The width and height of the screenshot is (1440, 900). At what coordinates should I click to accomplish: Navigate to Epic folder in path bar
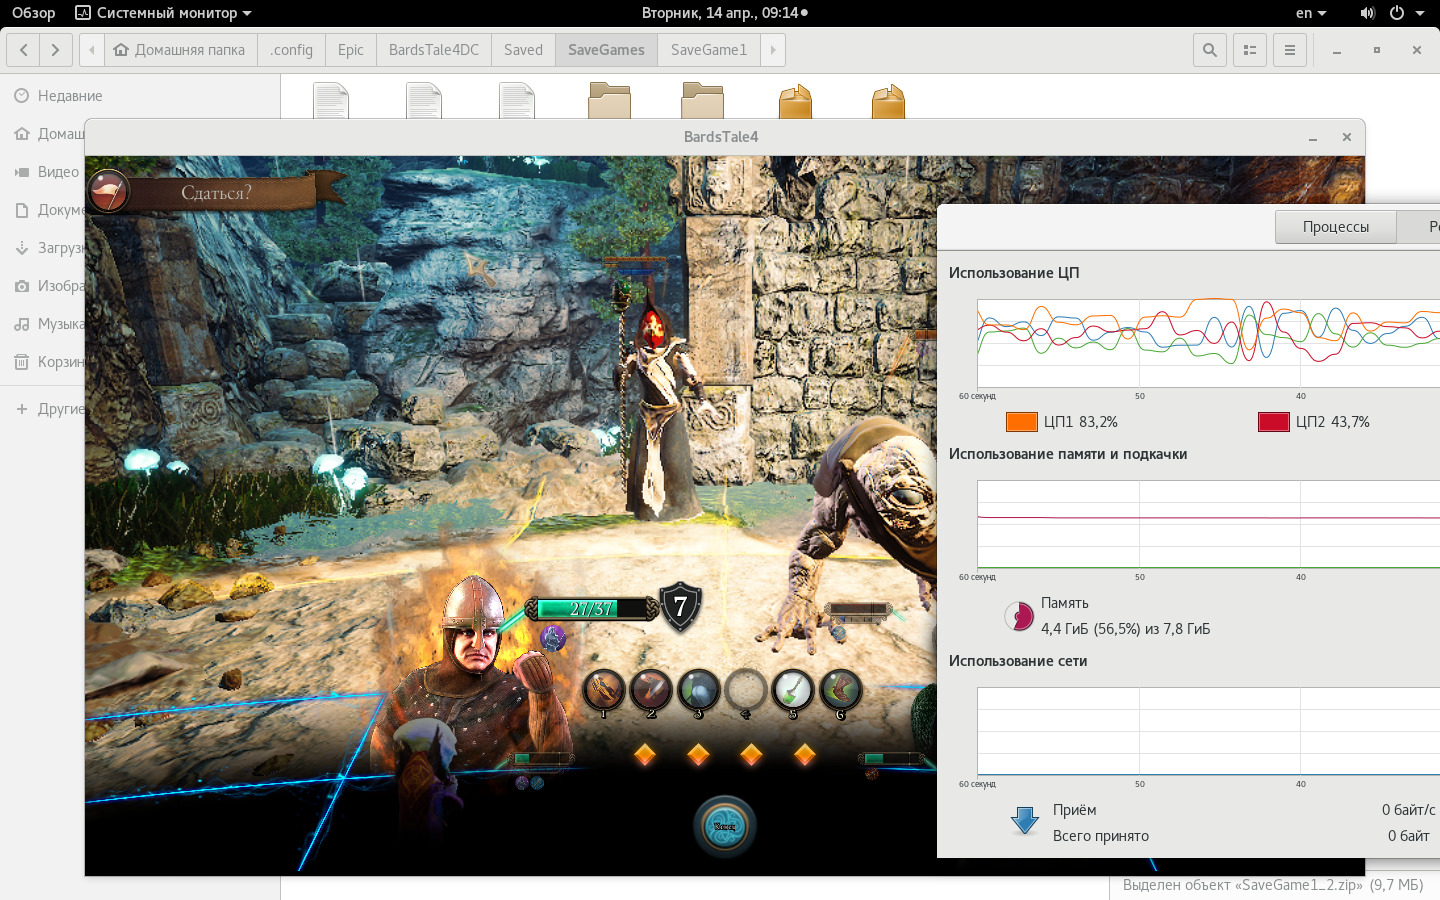point(351,50)
